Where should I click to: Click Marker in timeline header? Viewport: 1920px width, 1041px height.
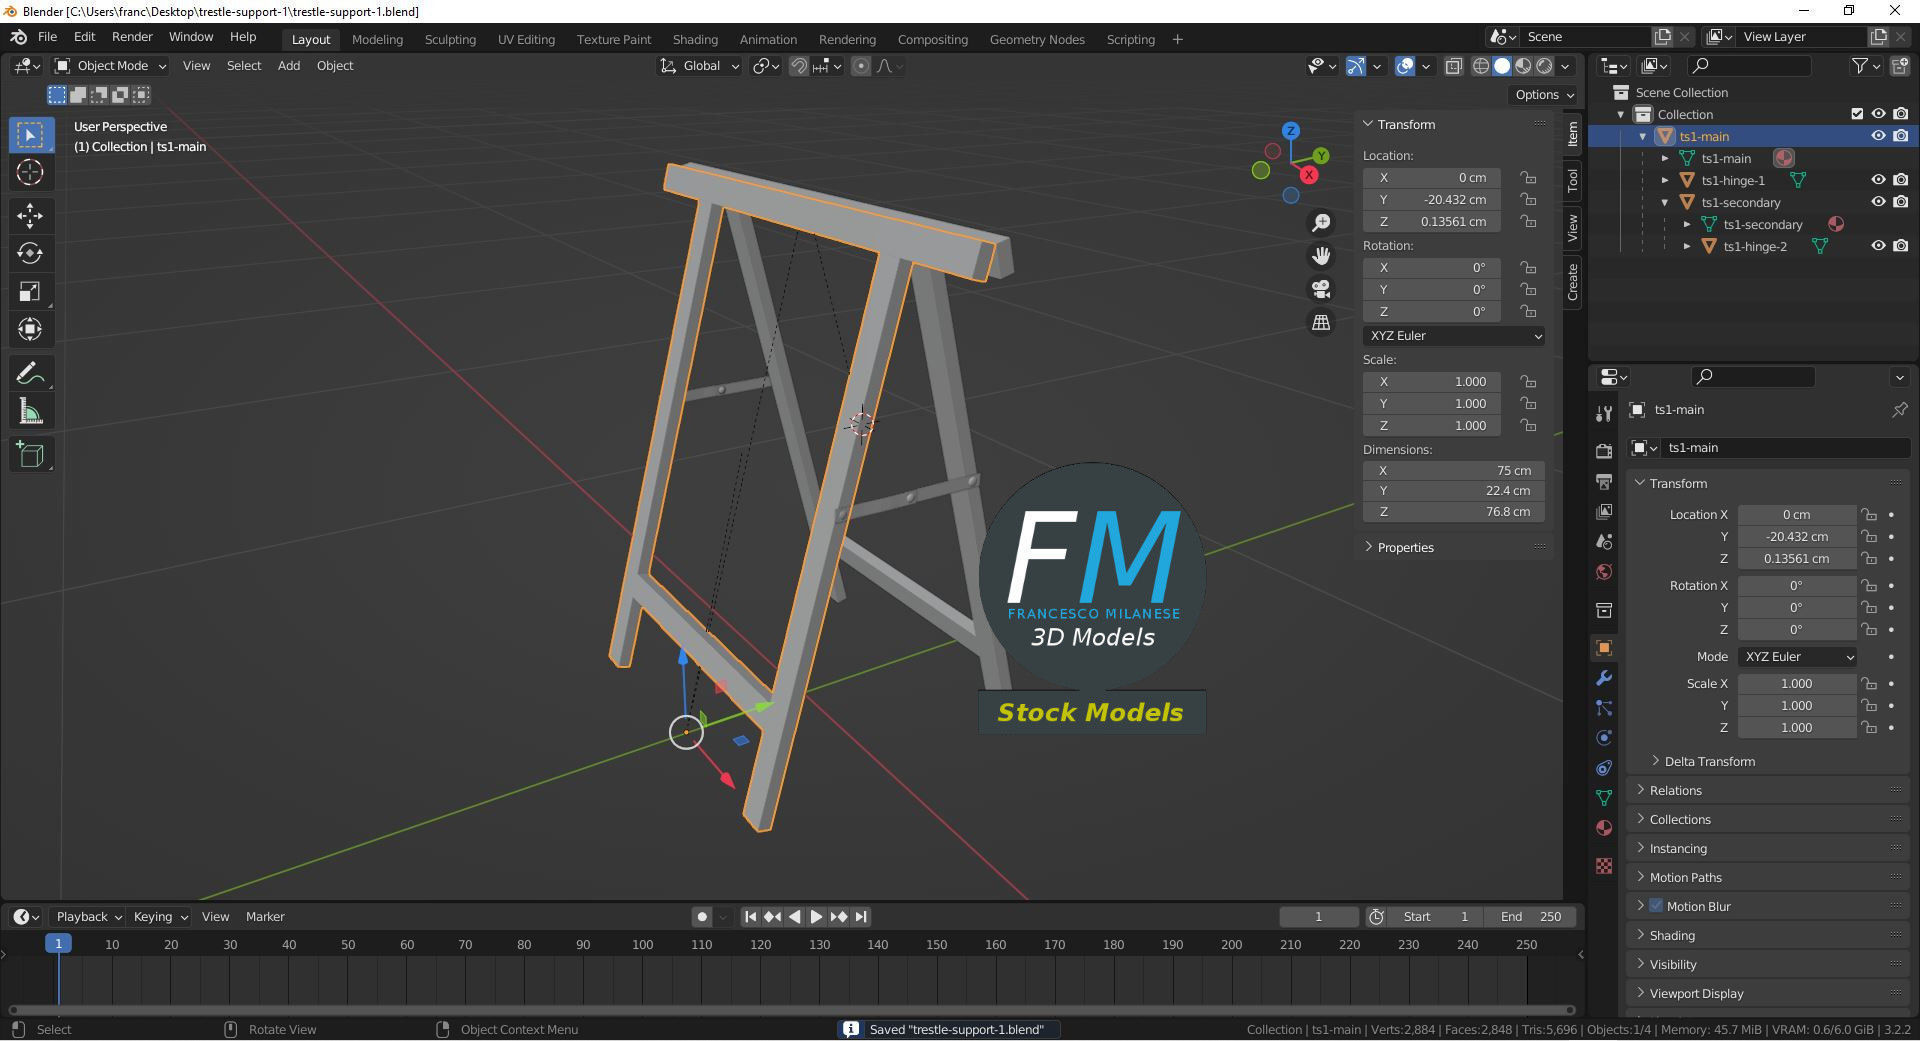click(265, 917)
